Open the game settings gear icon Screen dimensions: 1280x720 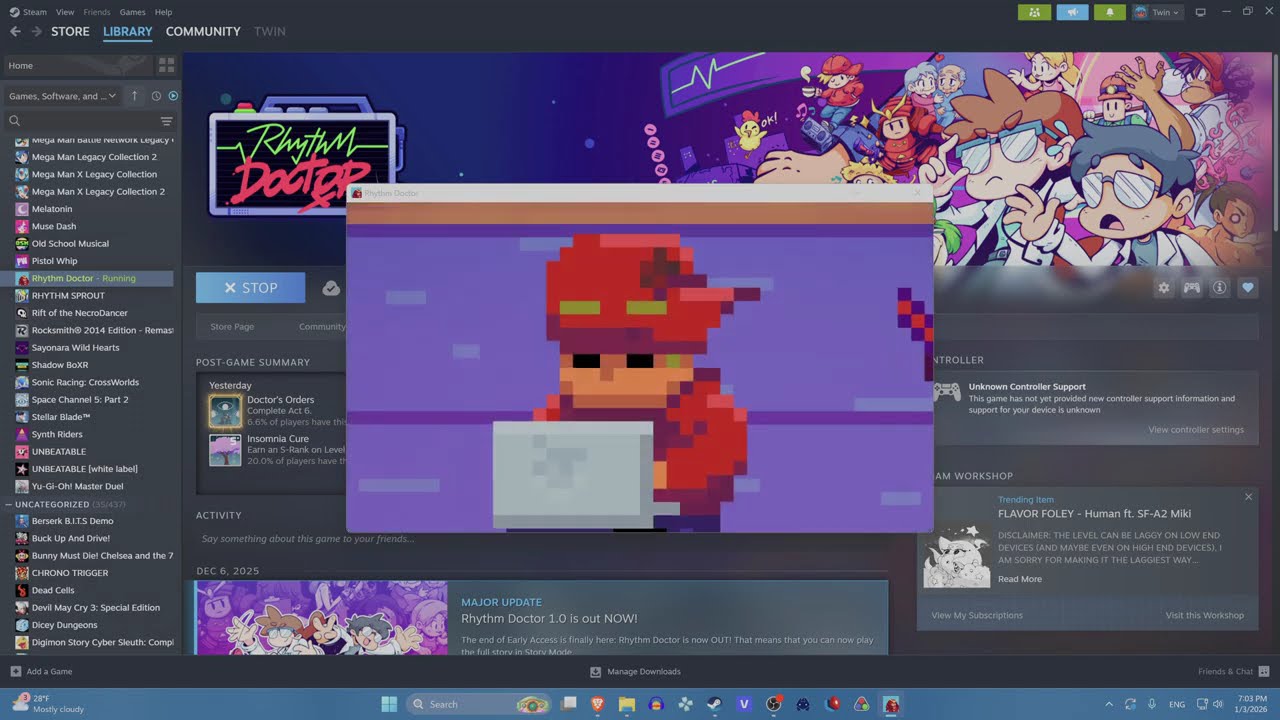pyautogui.click(x=1163, y=288)
